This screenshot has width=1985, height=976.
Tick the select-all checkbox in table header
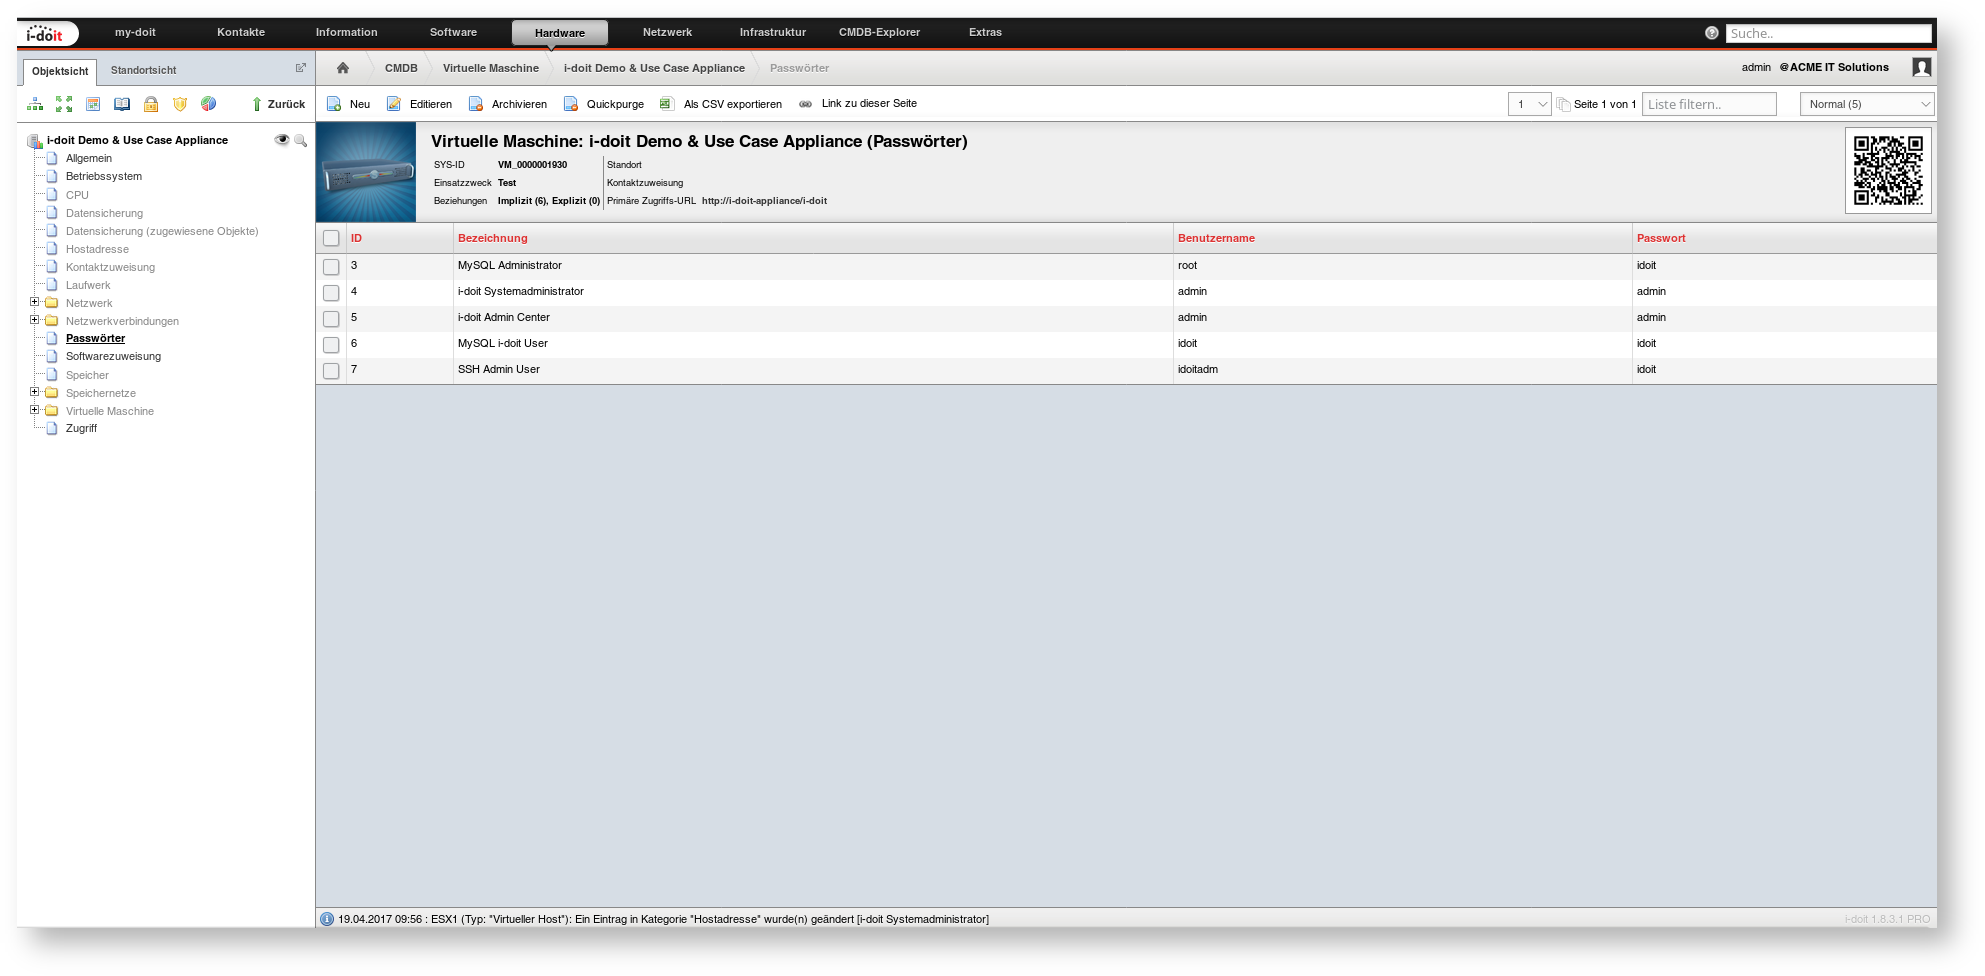click(331, 238)
